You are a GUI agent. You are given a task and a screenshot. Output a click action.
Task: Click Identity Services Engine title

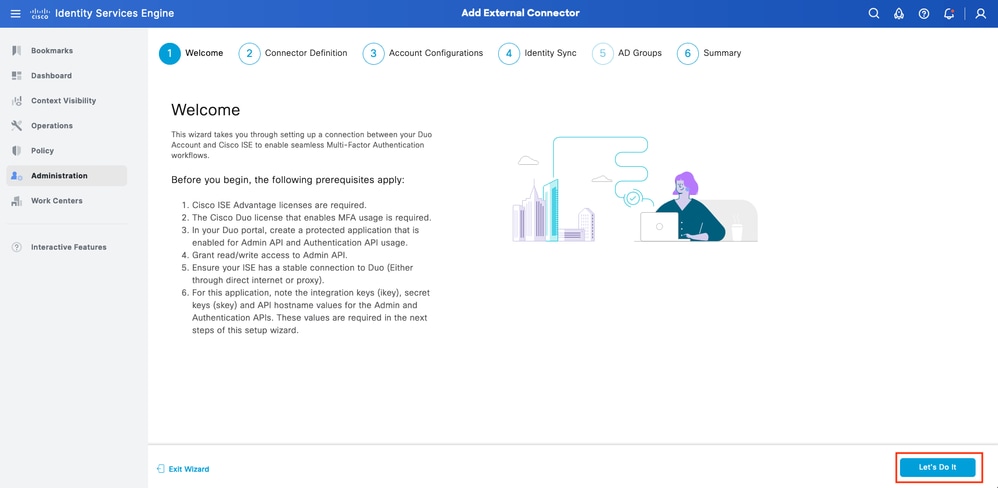tap(115, 13)
